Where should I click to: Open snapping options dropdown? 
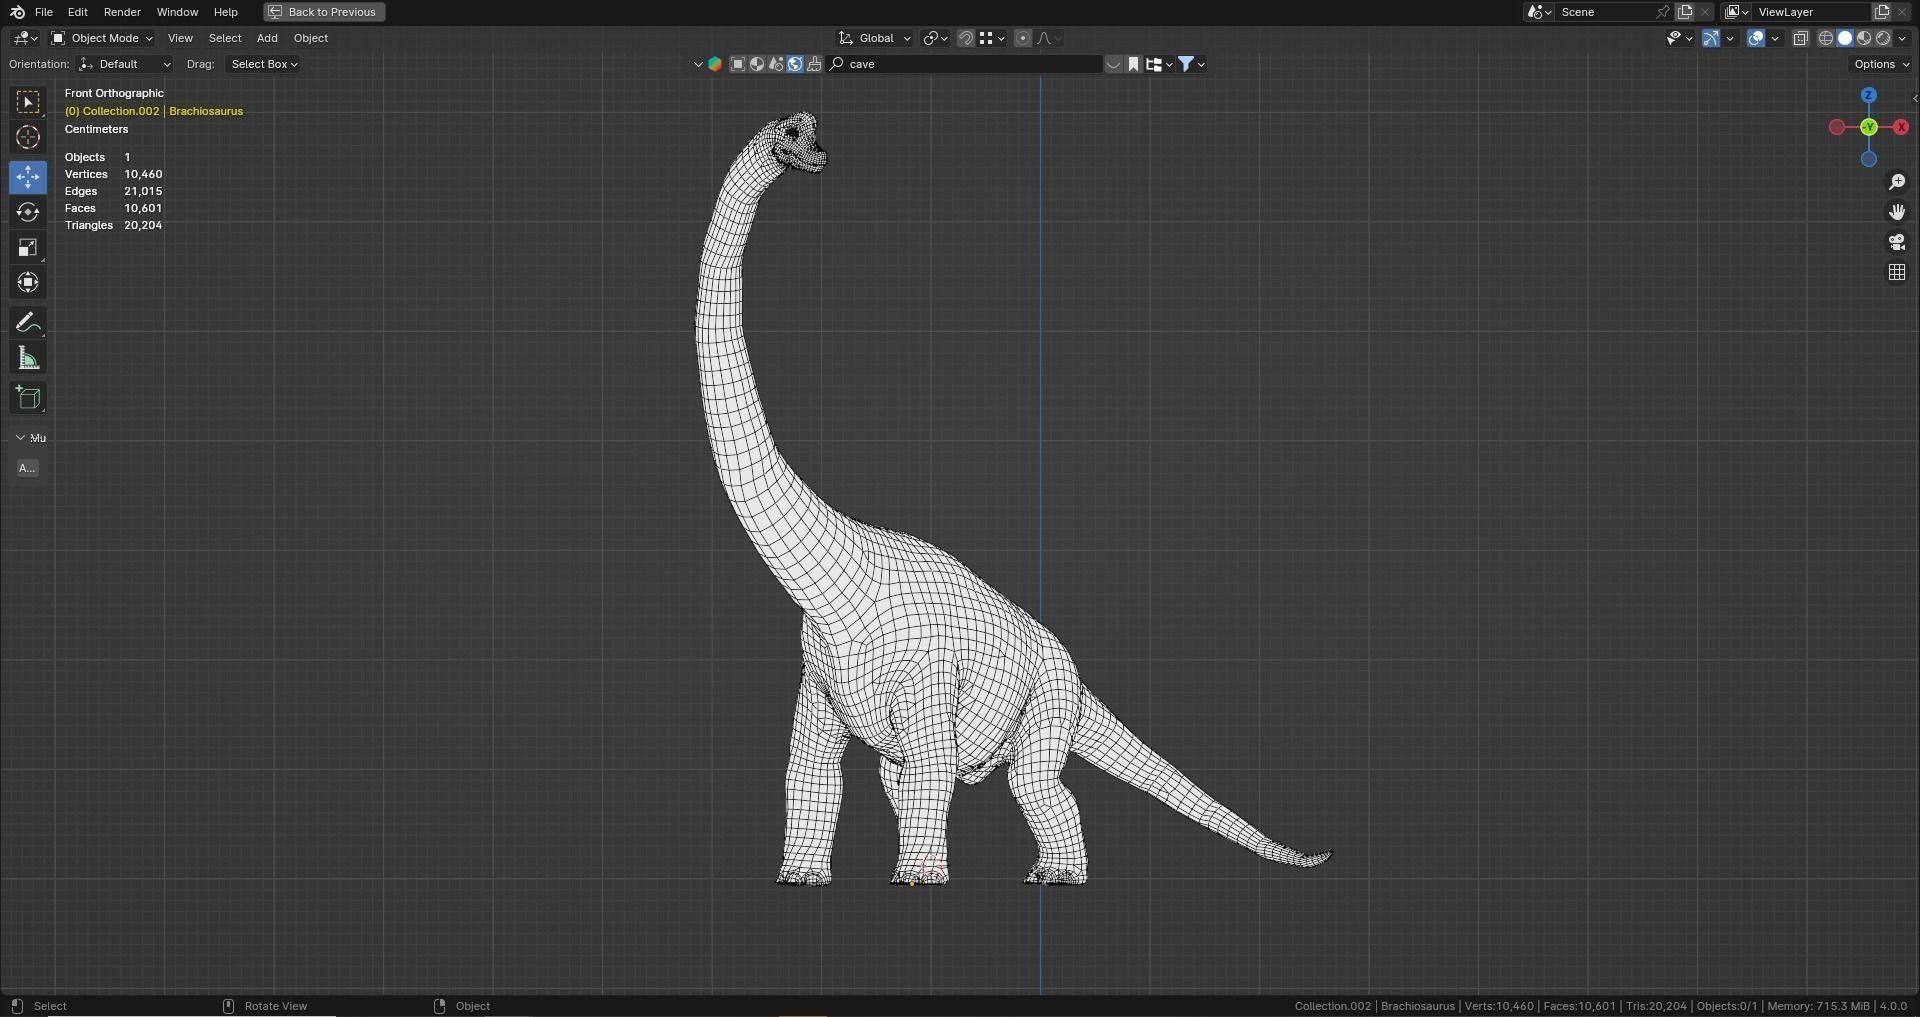(x=992, y=38)
